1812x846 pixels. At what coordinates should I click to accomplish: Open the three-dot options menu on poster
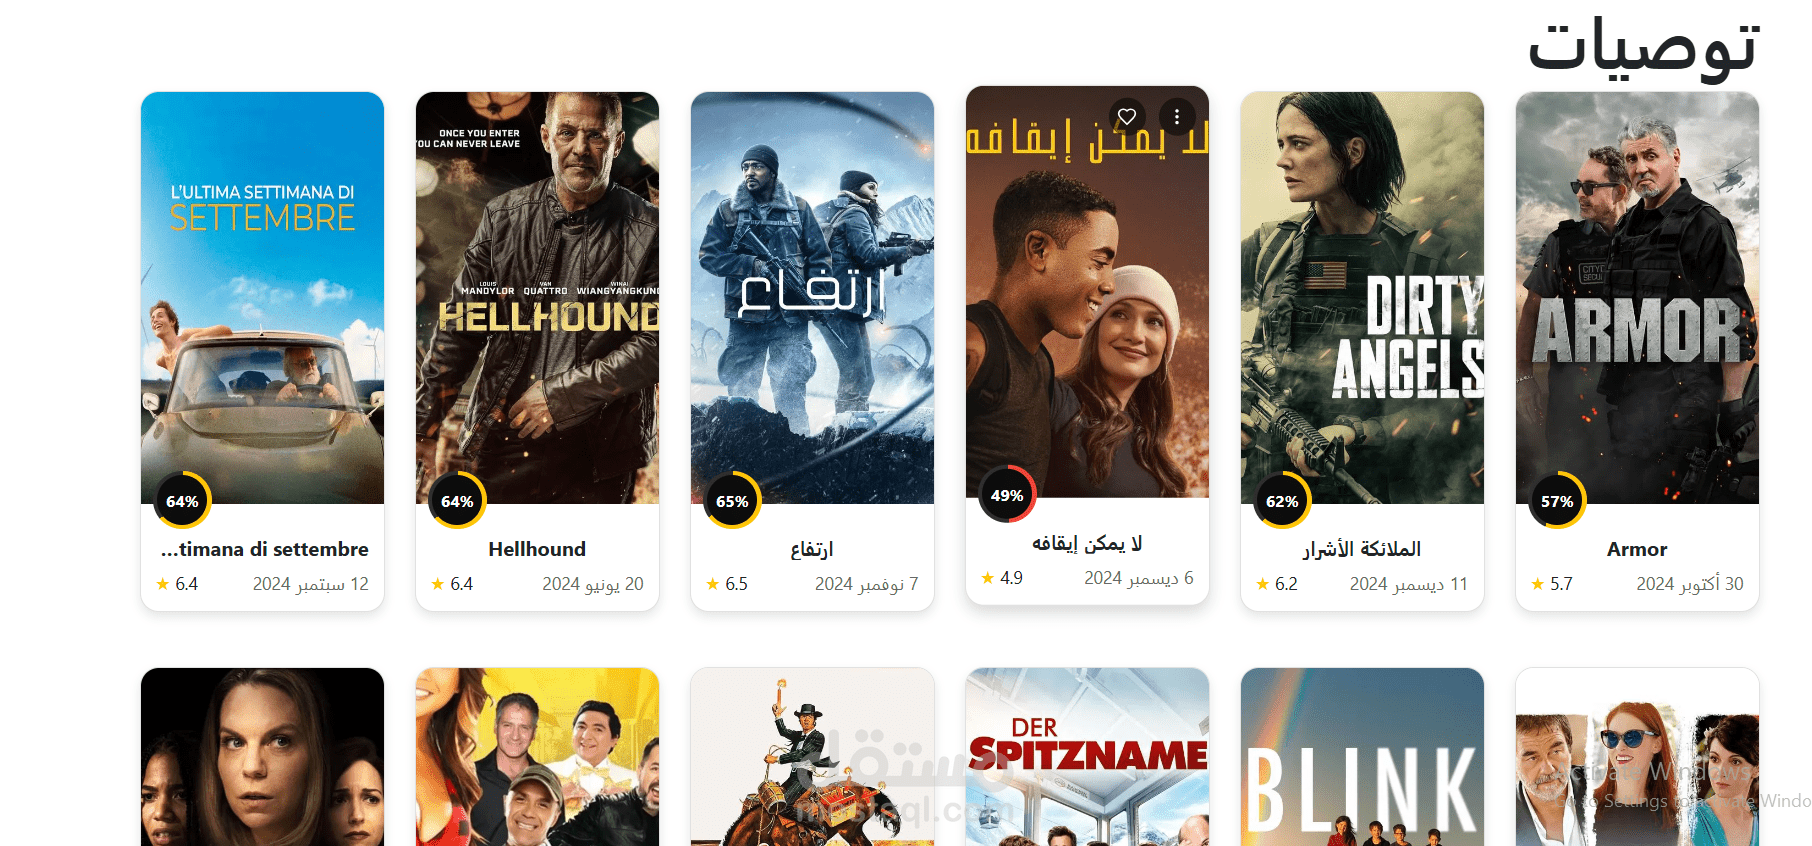(x=1177, y=117)
